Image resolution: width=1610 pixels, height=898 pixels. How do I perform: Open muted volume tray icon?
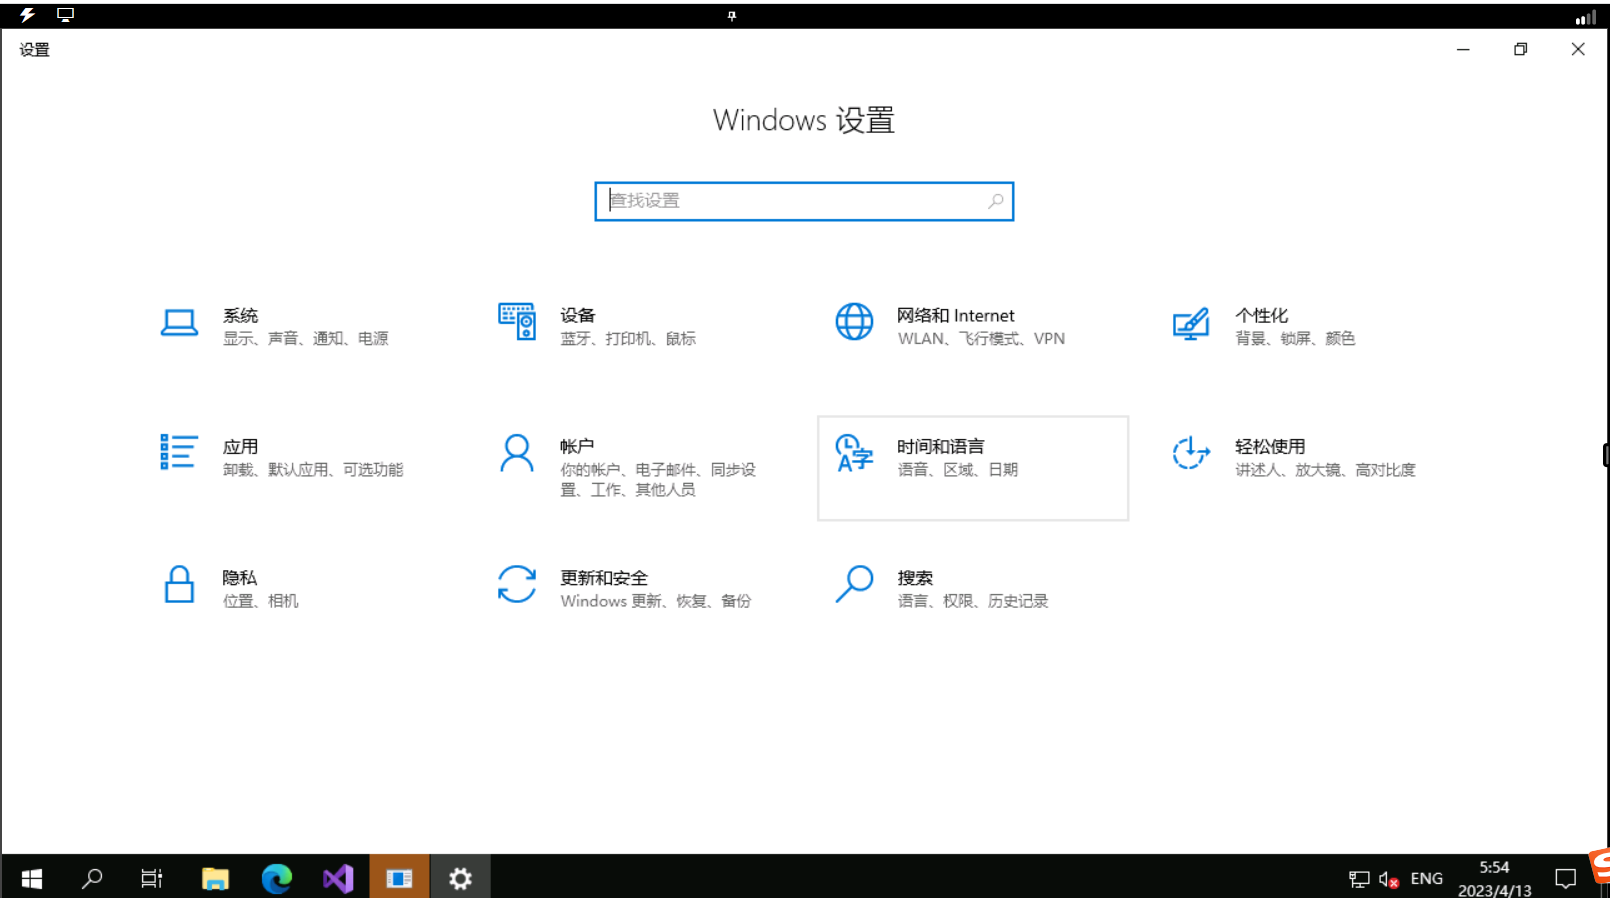point(1389,879)
